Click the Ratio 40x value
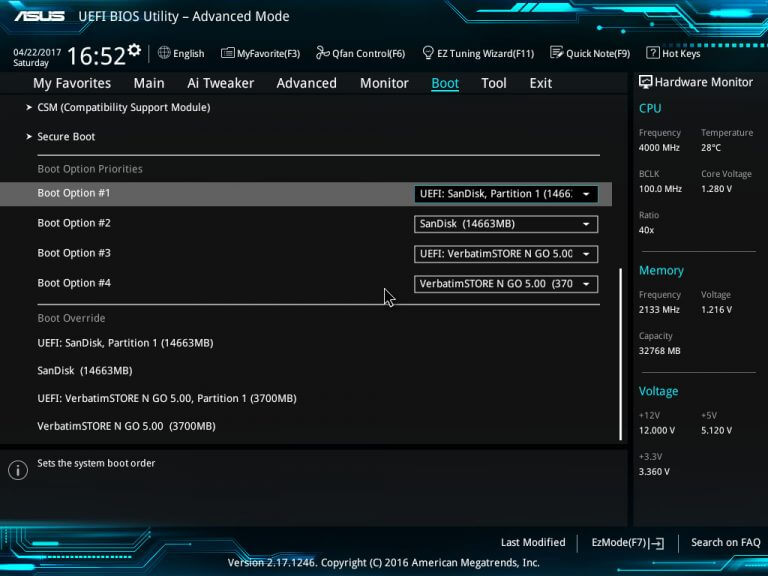Image resolution: width=768 pixels, height=576 pixels. point(646,230)
